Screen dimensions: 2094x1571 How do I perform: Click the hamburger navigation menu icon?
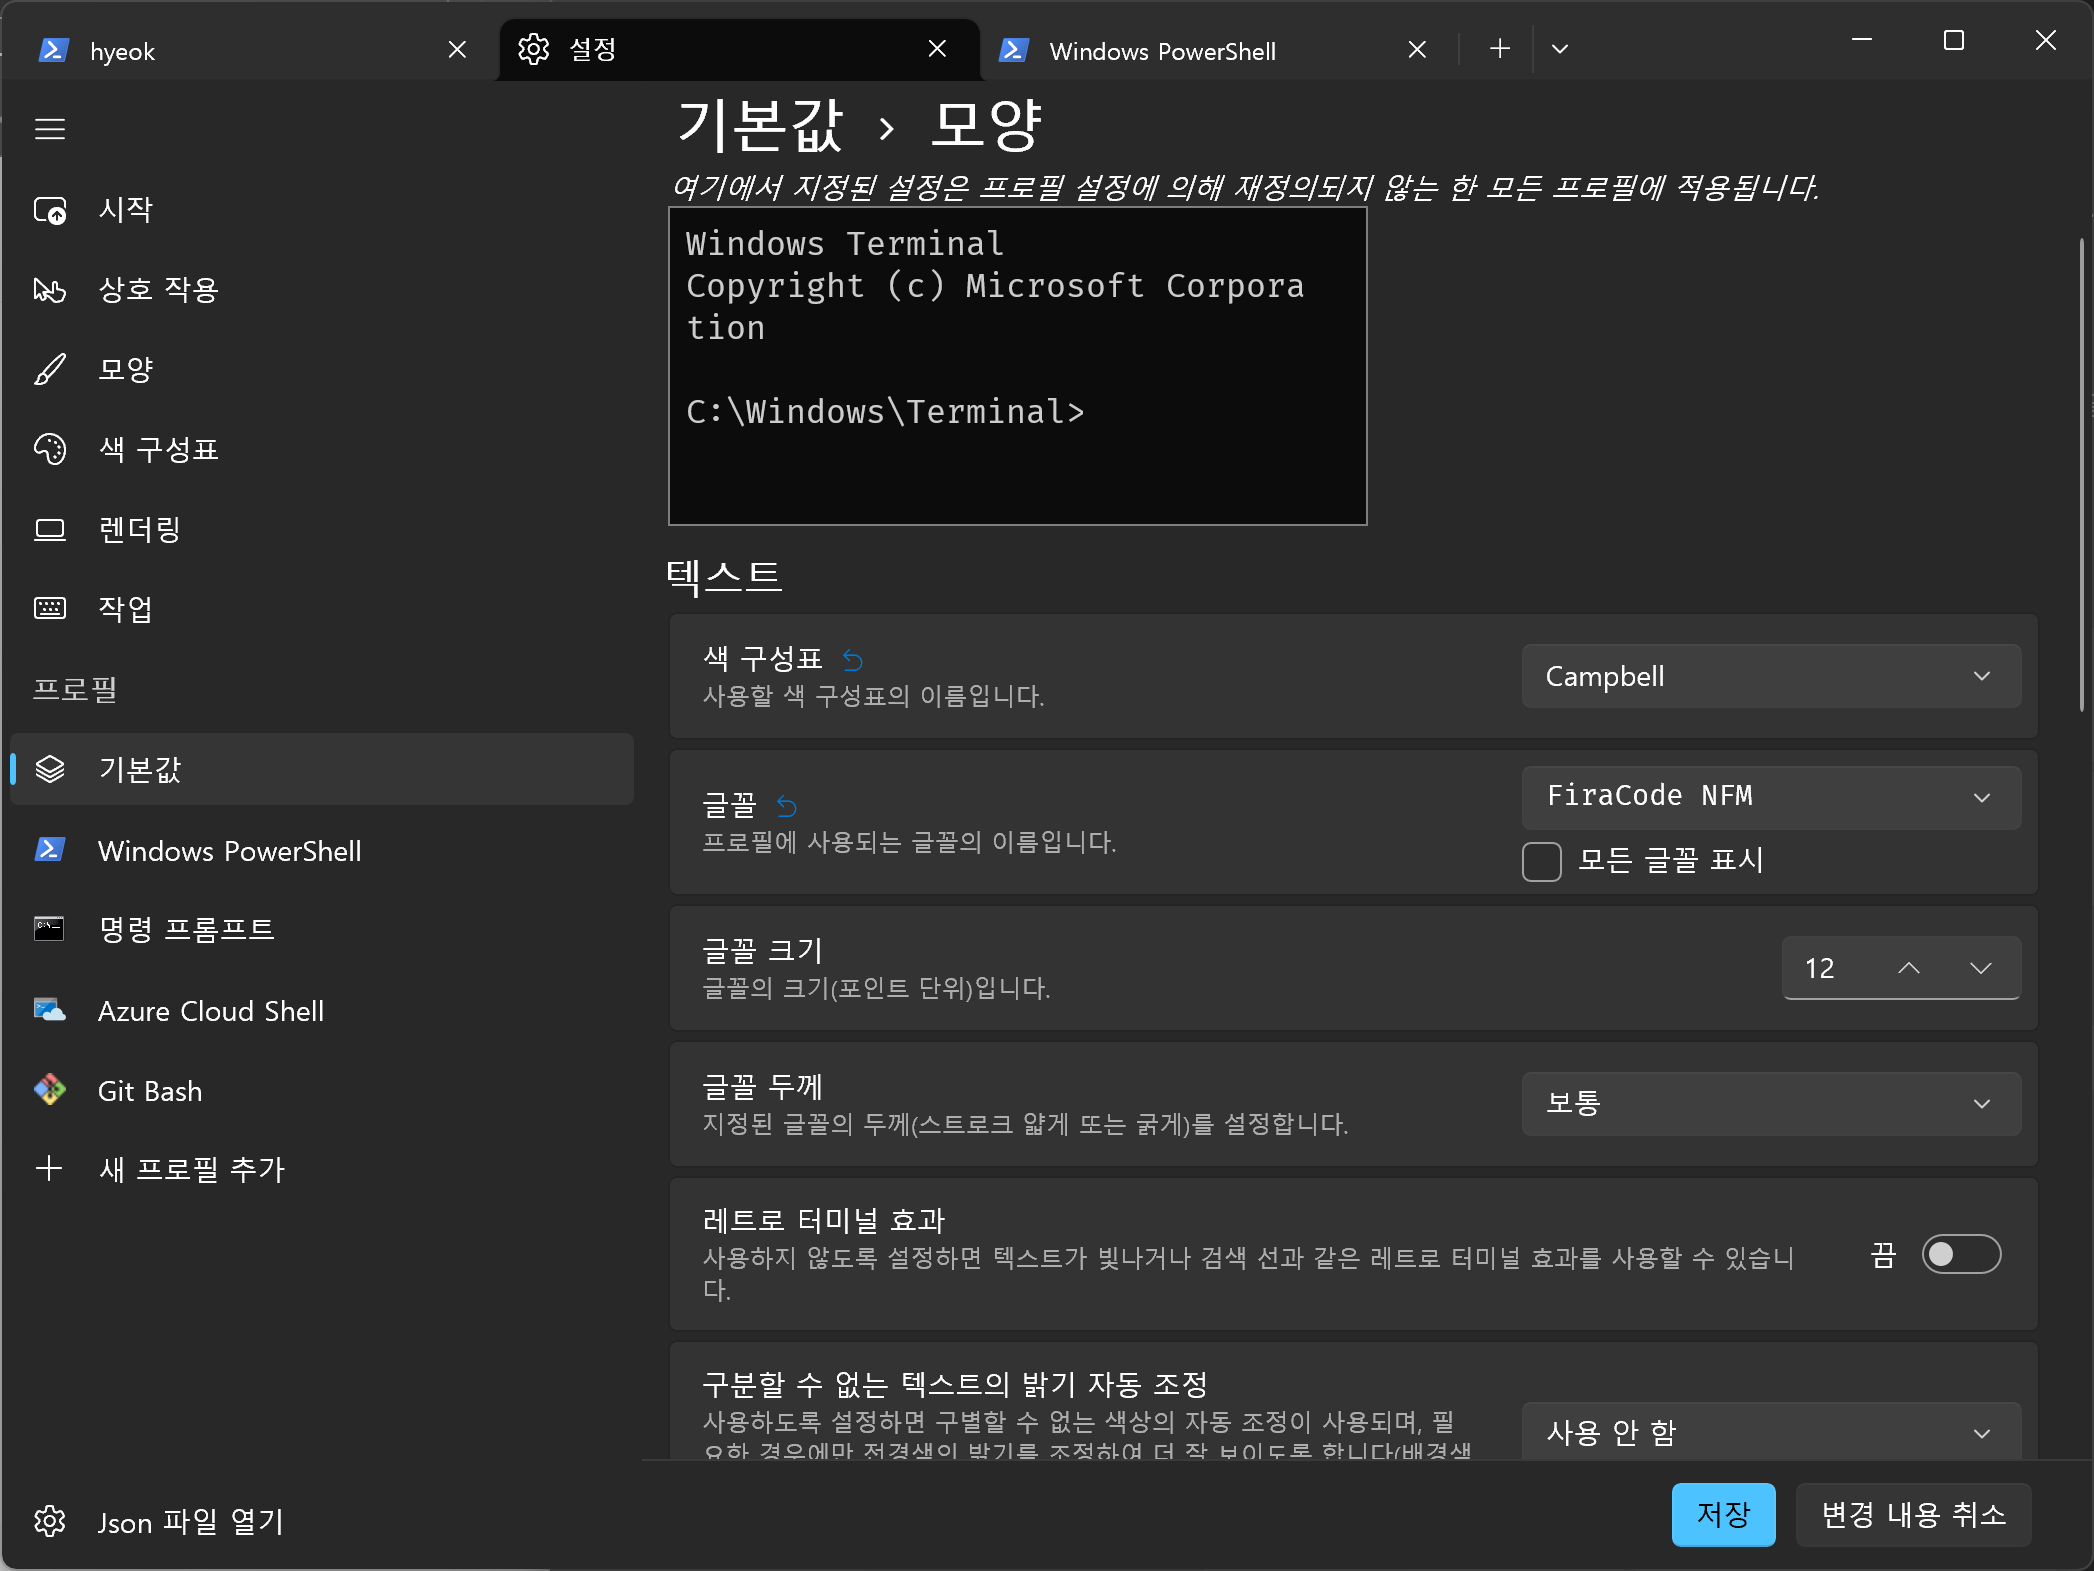tap(50, 129)
